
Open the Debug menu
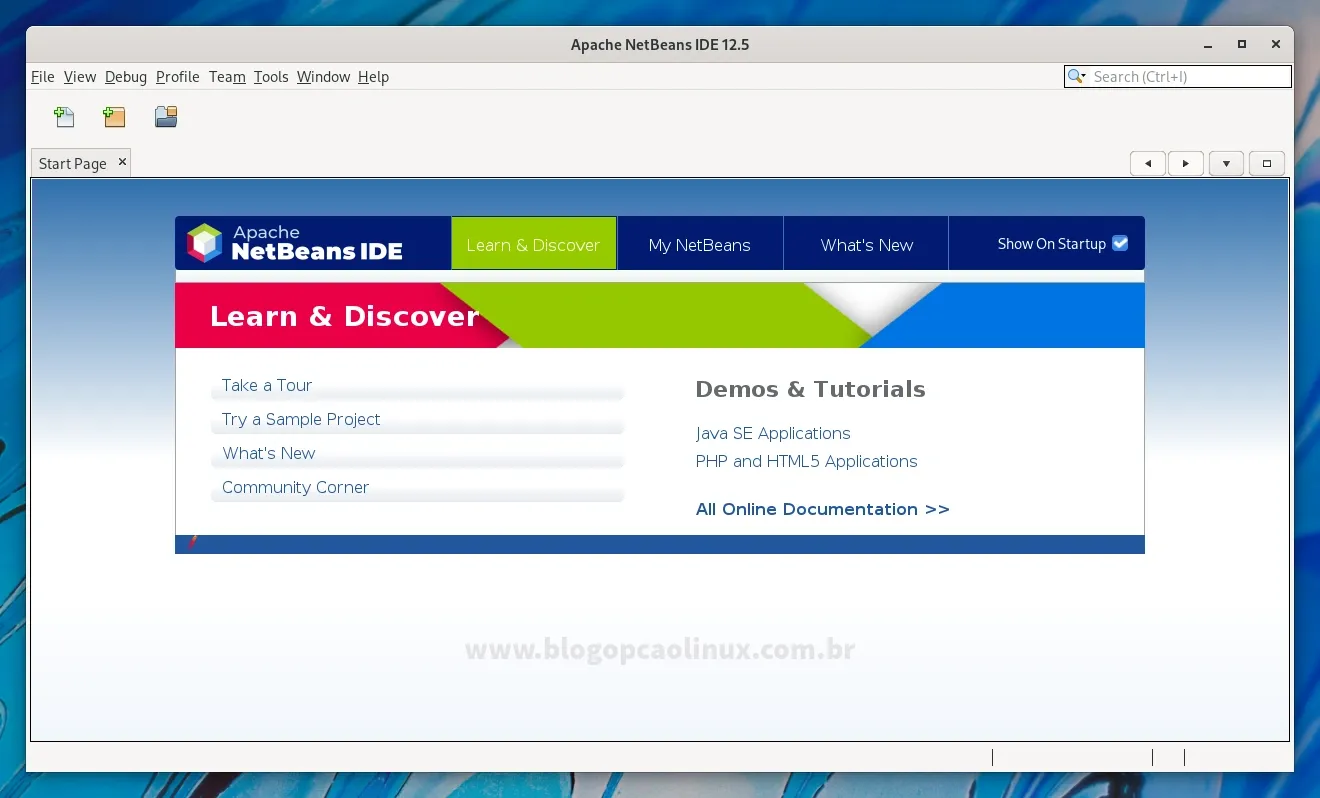(x=126, y=77)
